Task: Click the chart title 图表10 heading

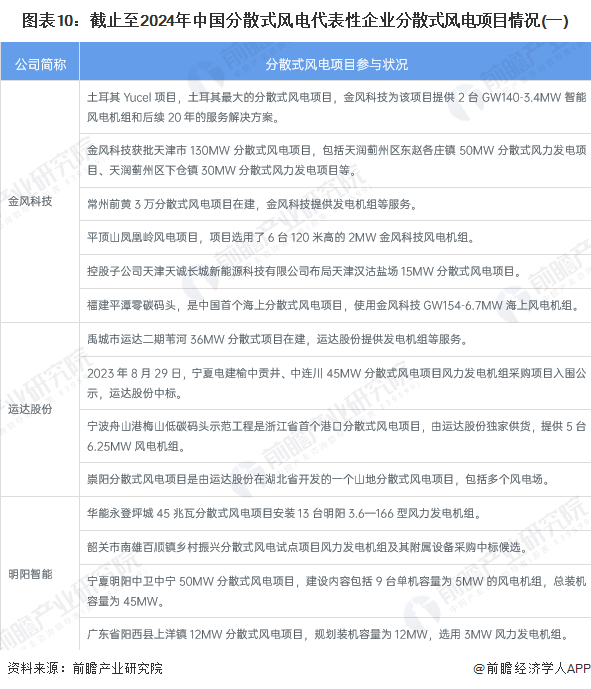Action: [x=295, y=21]
